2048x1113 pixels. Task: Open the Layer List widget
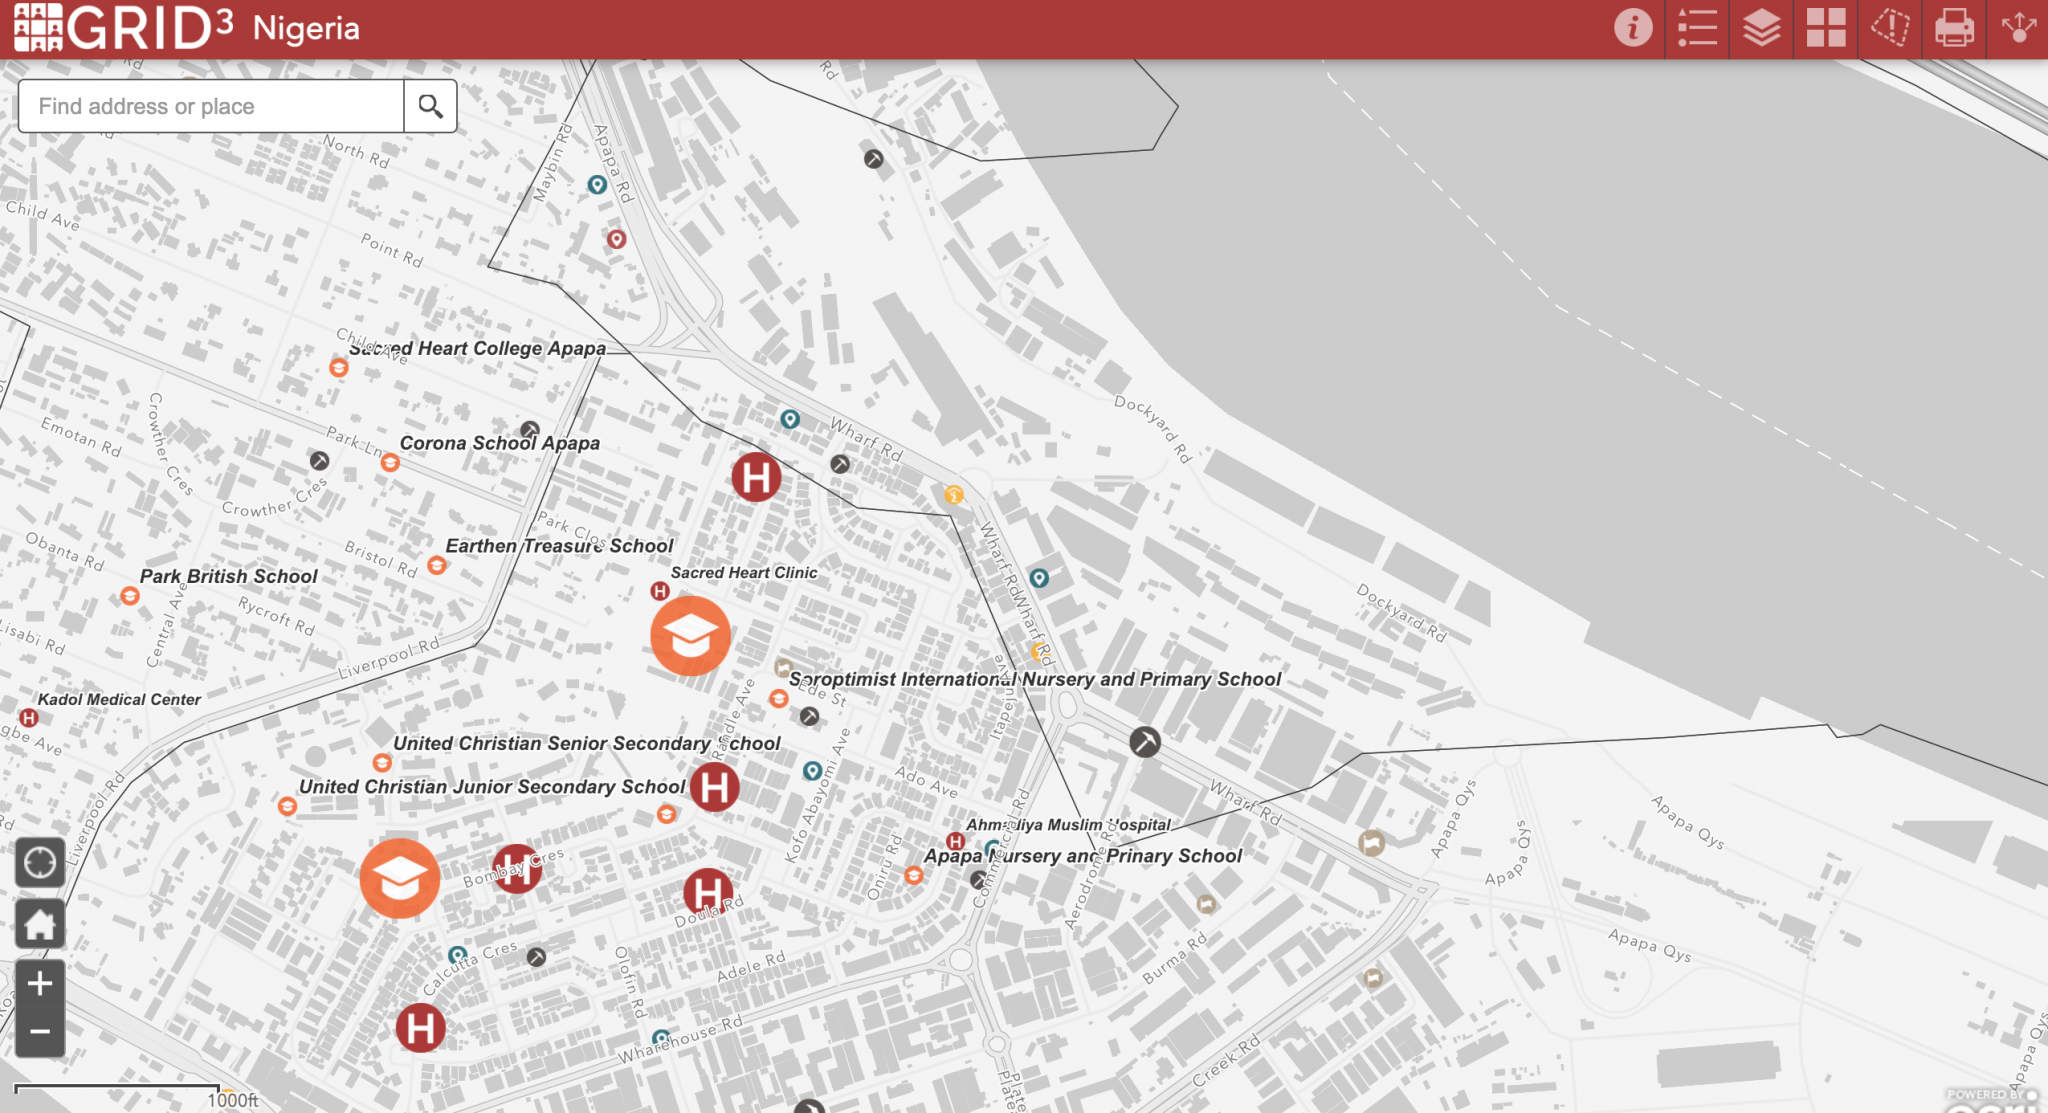1761,27
